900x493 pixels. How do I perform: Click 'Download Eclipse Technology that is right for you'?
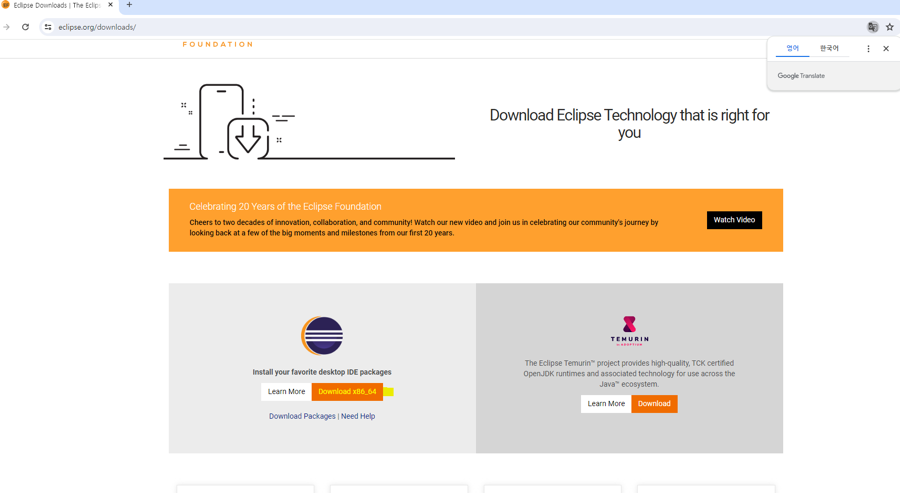coord(629,124)
